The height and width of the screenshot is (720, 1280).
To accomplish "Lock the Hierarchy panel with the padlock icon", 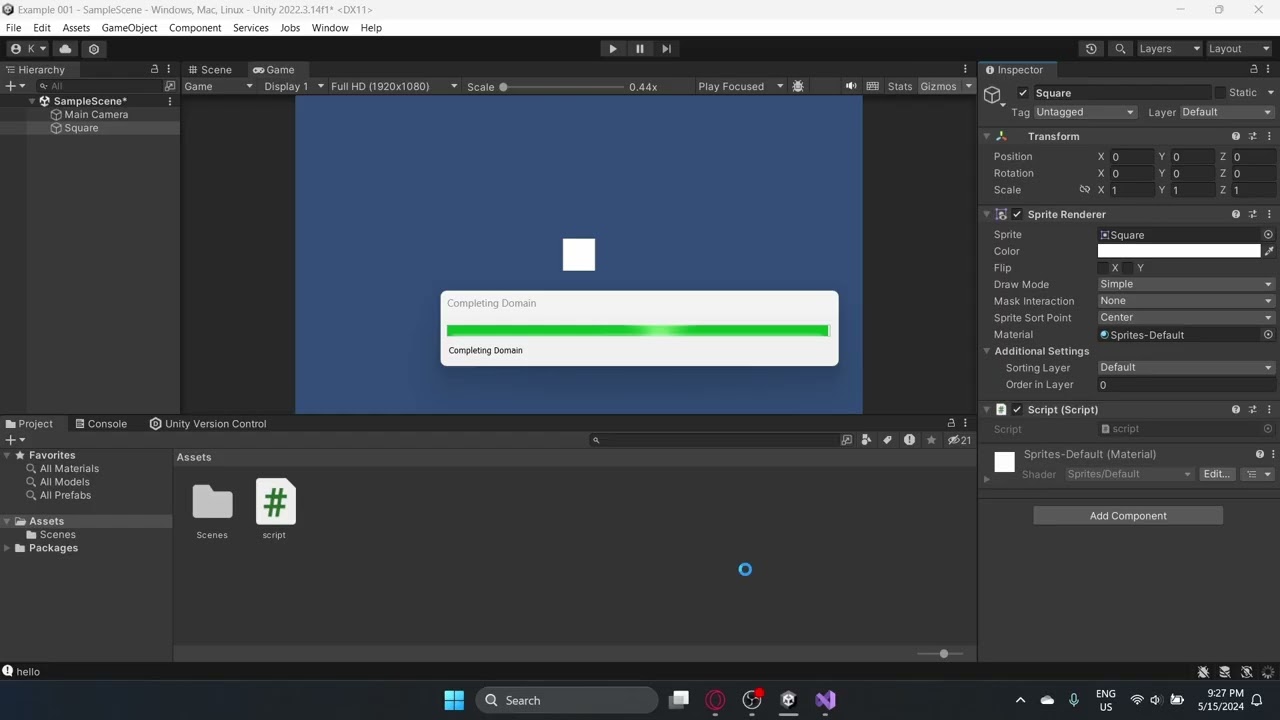I will pos(154,69).
